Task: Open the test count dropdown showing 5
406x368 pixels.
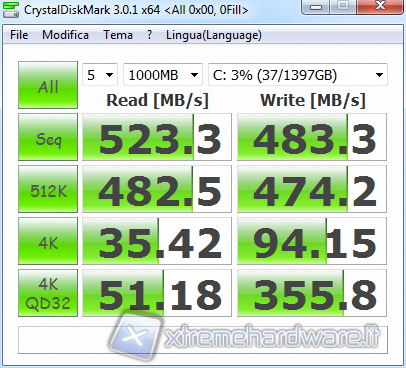Action: click(100, 75)
